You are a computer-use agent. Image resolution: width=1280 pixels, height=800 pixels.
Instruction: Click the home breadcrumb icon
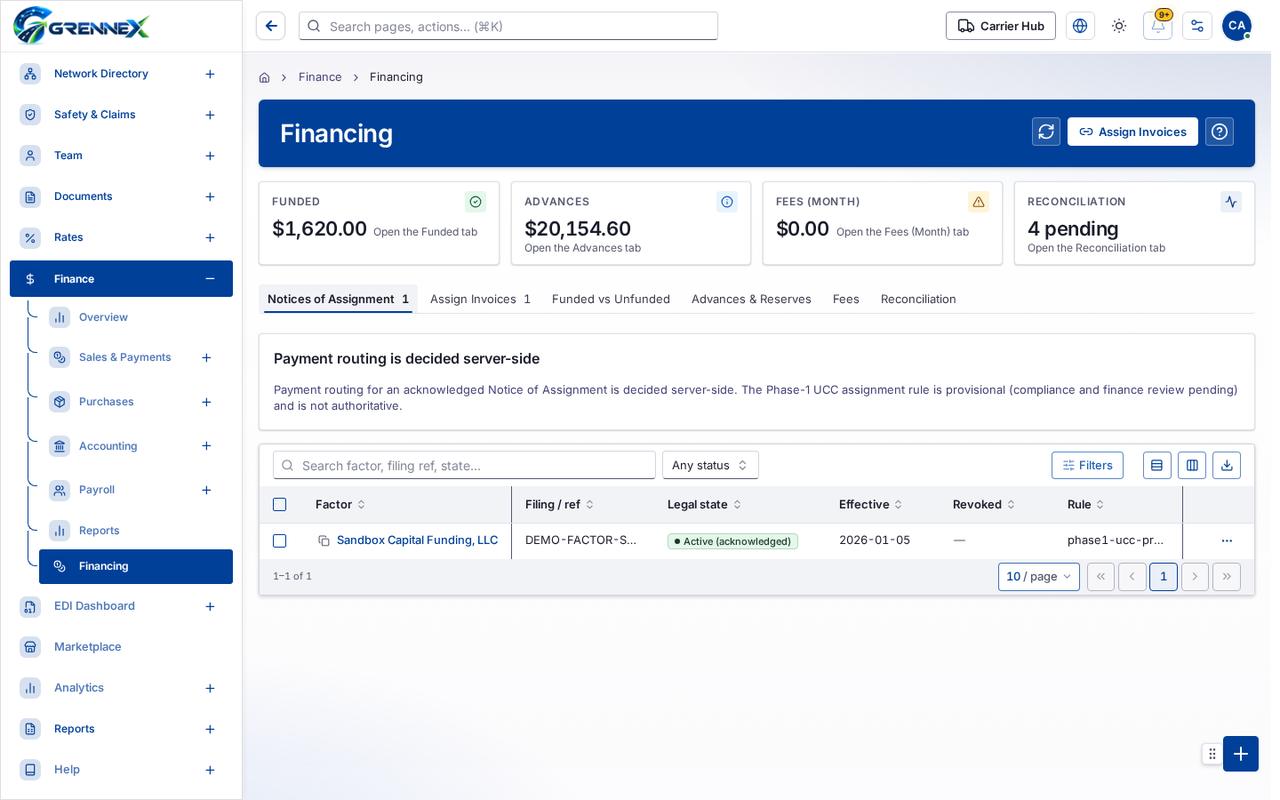(264, 77)
